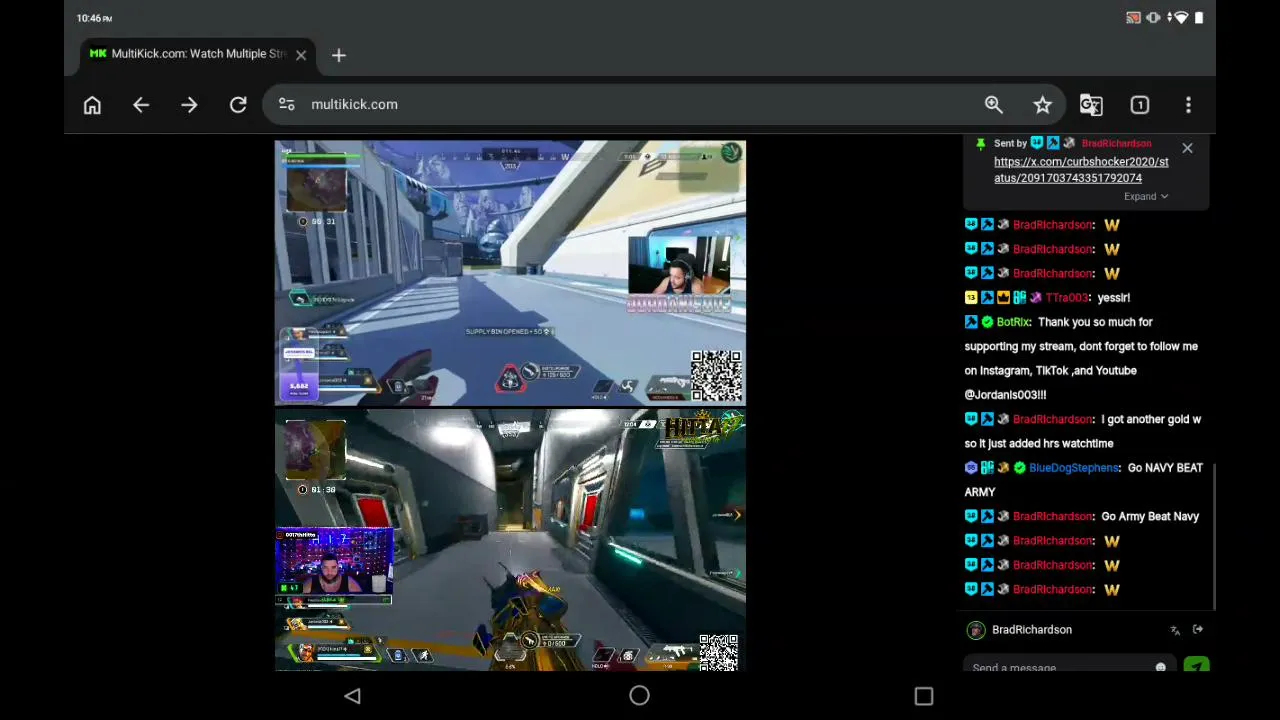Viewport: 1280px width, 720px height.
Task: Click TTra003's yellow 13 subscriber badge
Action: pos(971,298)
